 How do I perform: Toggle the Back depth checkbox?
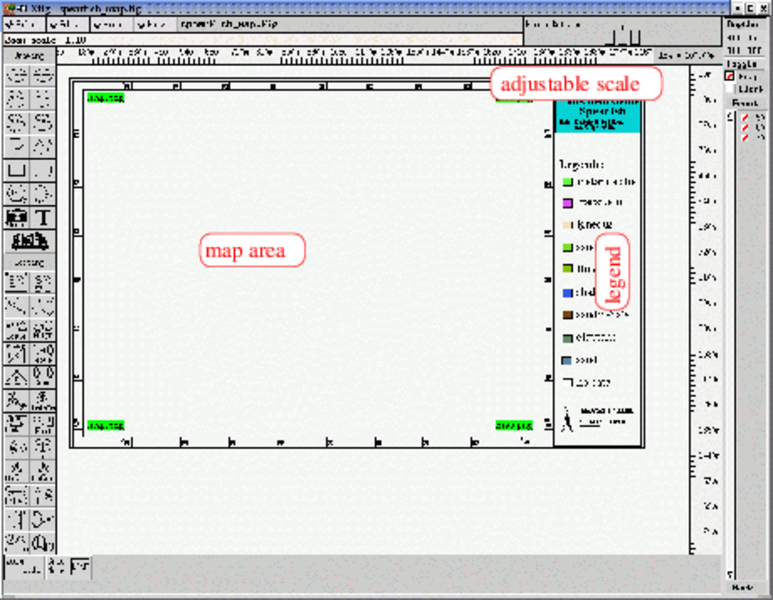(x=731, y=89)
